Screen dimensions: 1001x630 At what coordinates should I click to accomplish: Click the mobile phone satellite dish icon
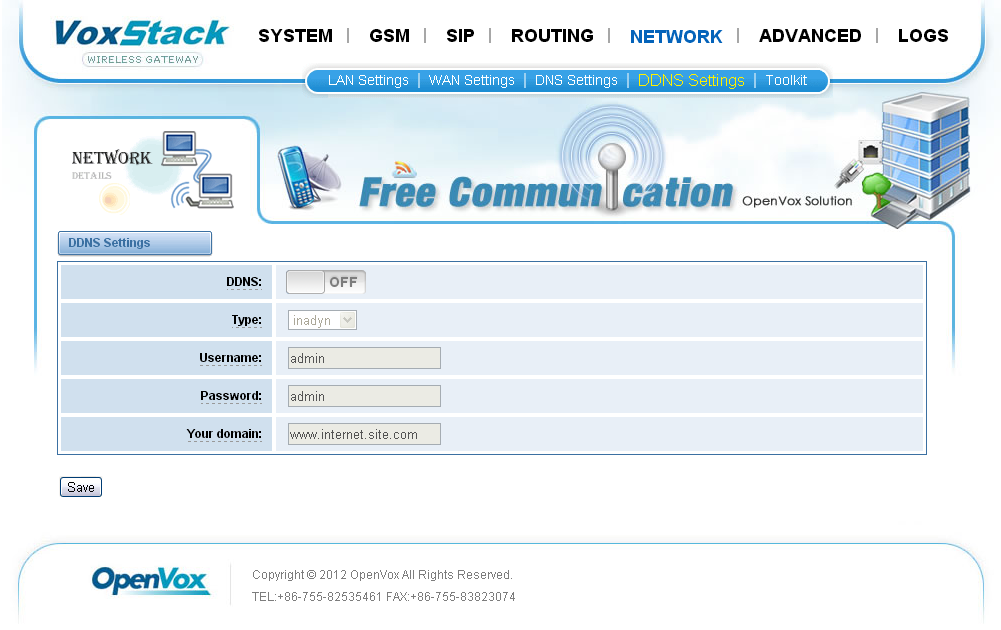309,178
